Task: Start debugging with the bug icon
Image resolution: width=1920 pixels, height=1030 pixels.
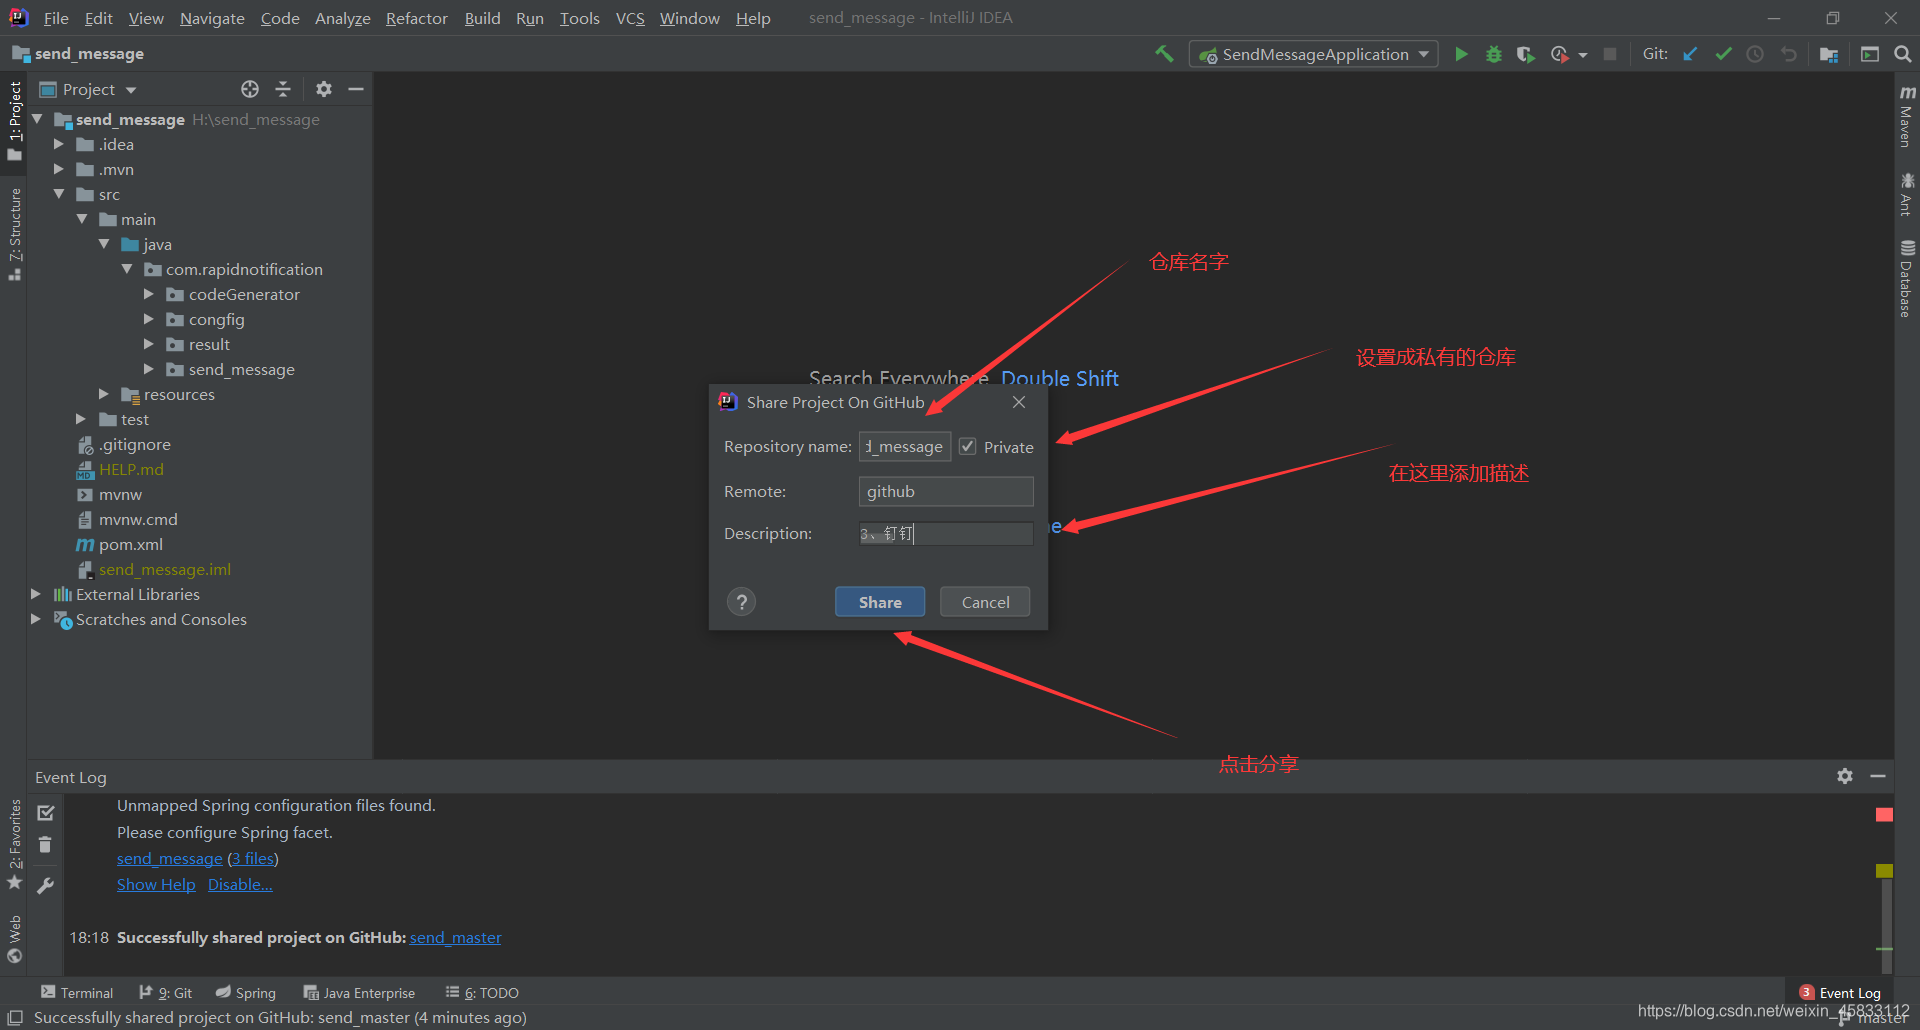Action: tap(1493, 54)
